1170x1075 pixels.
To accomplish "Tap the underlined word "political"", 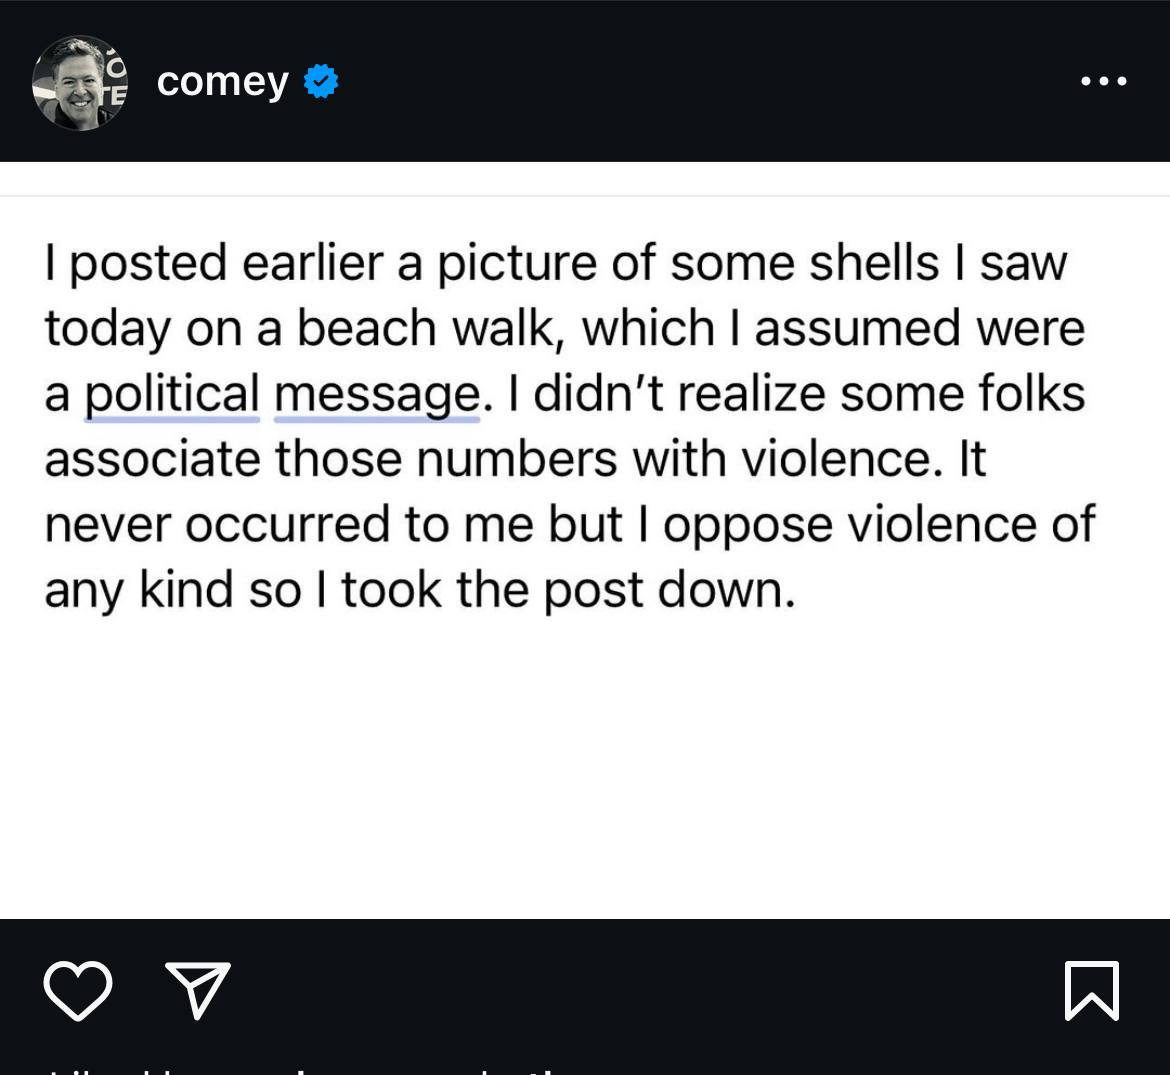I will (x=172, y=394).
